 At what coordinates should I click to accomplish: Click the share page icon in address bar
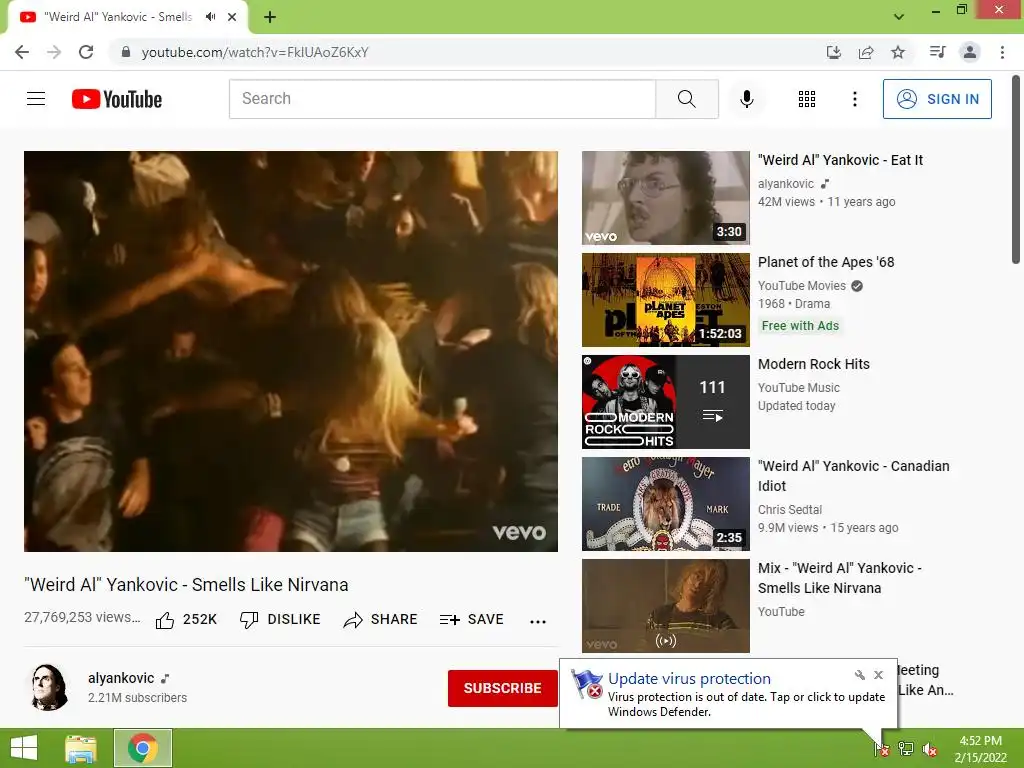coord(866,52)
